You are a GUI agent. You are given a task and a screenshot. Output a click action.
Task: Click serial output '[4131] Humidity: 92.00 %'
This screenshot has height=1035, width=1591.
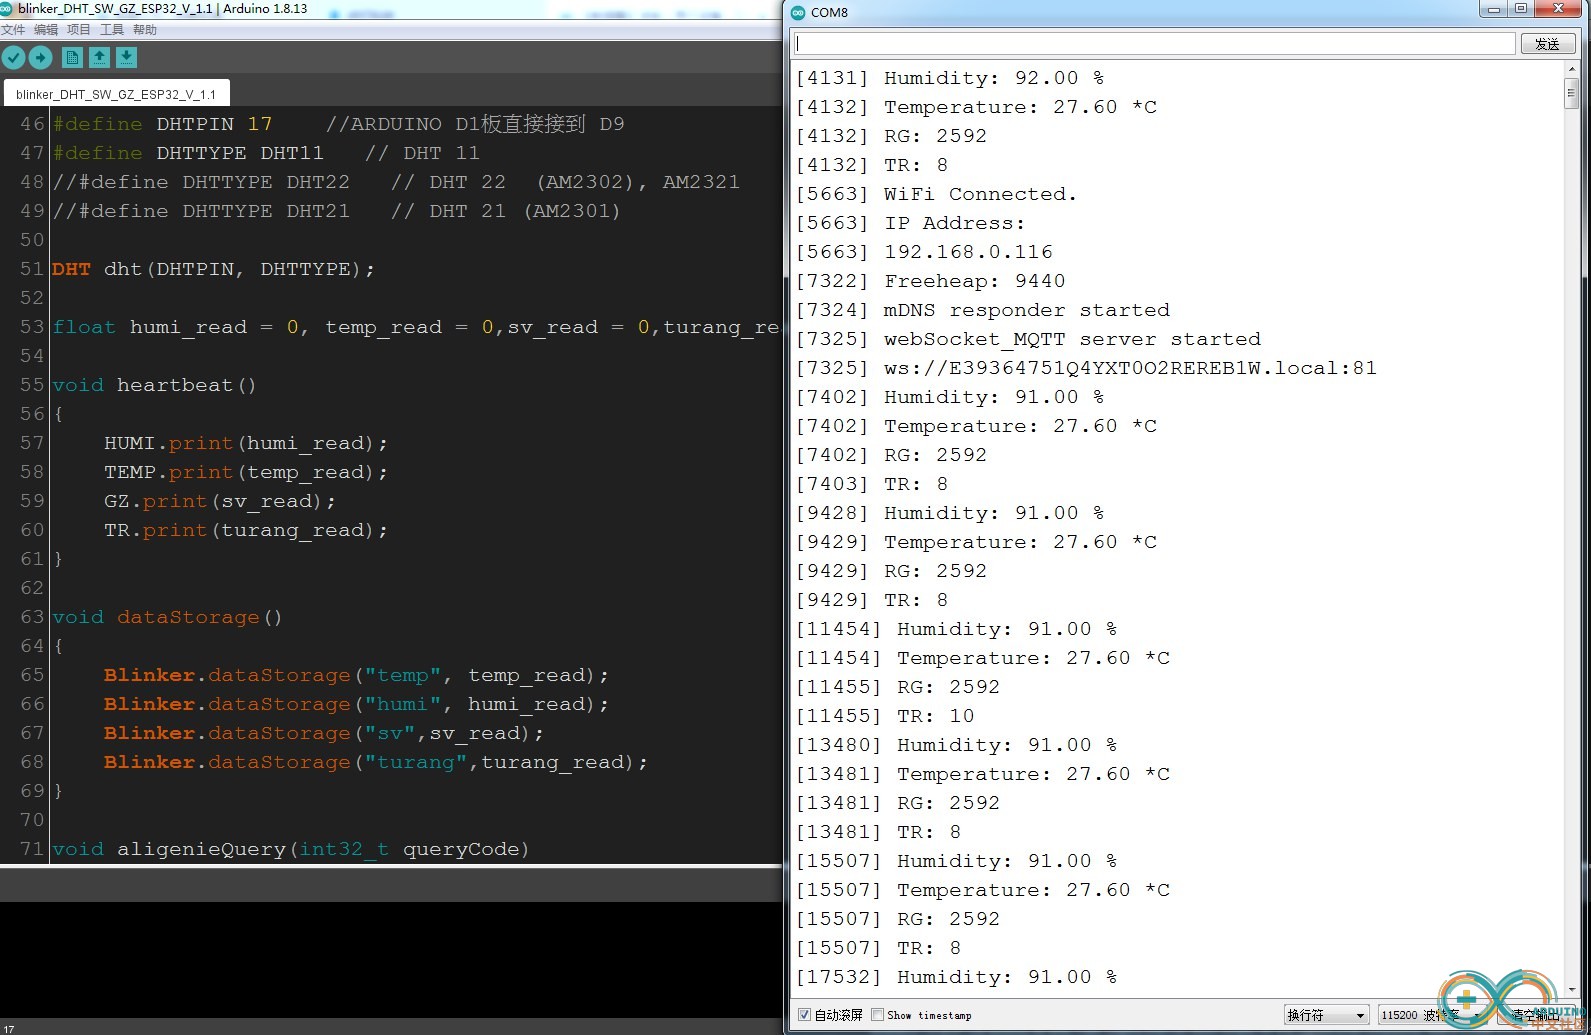tap(950, 78)
